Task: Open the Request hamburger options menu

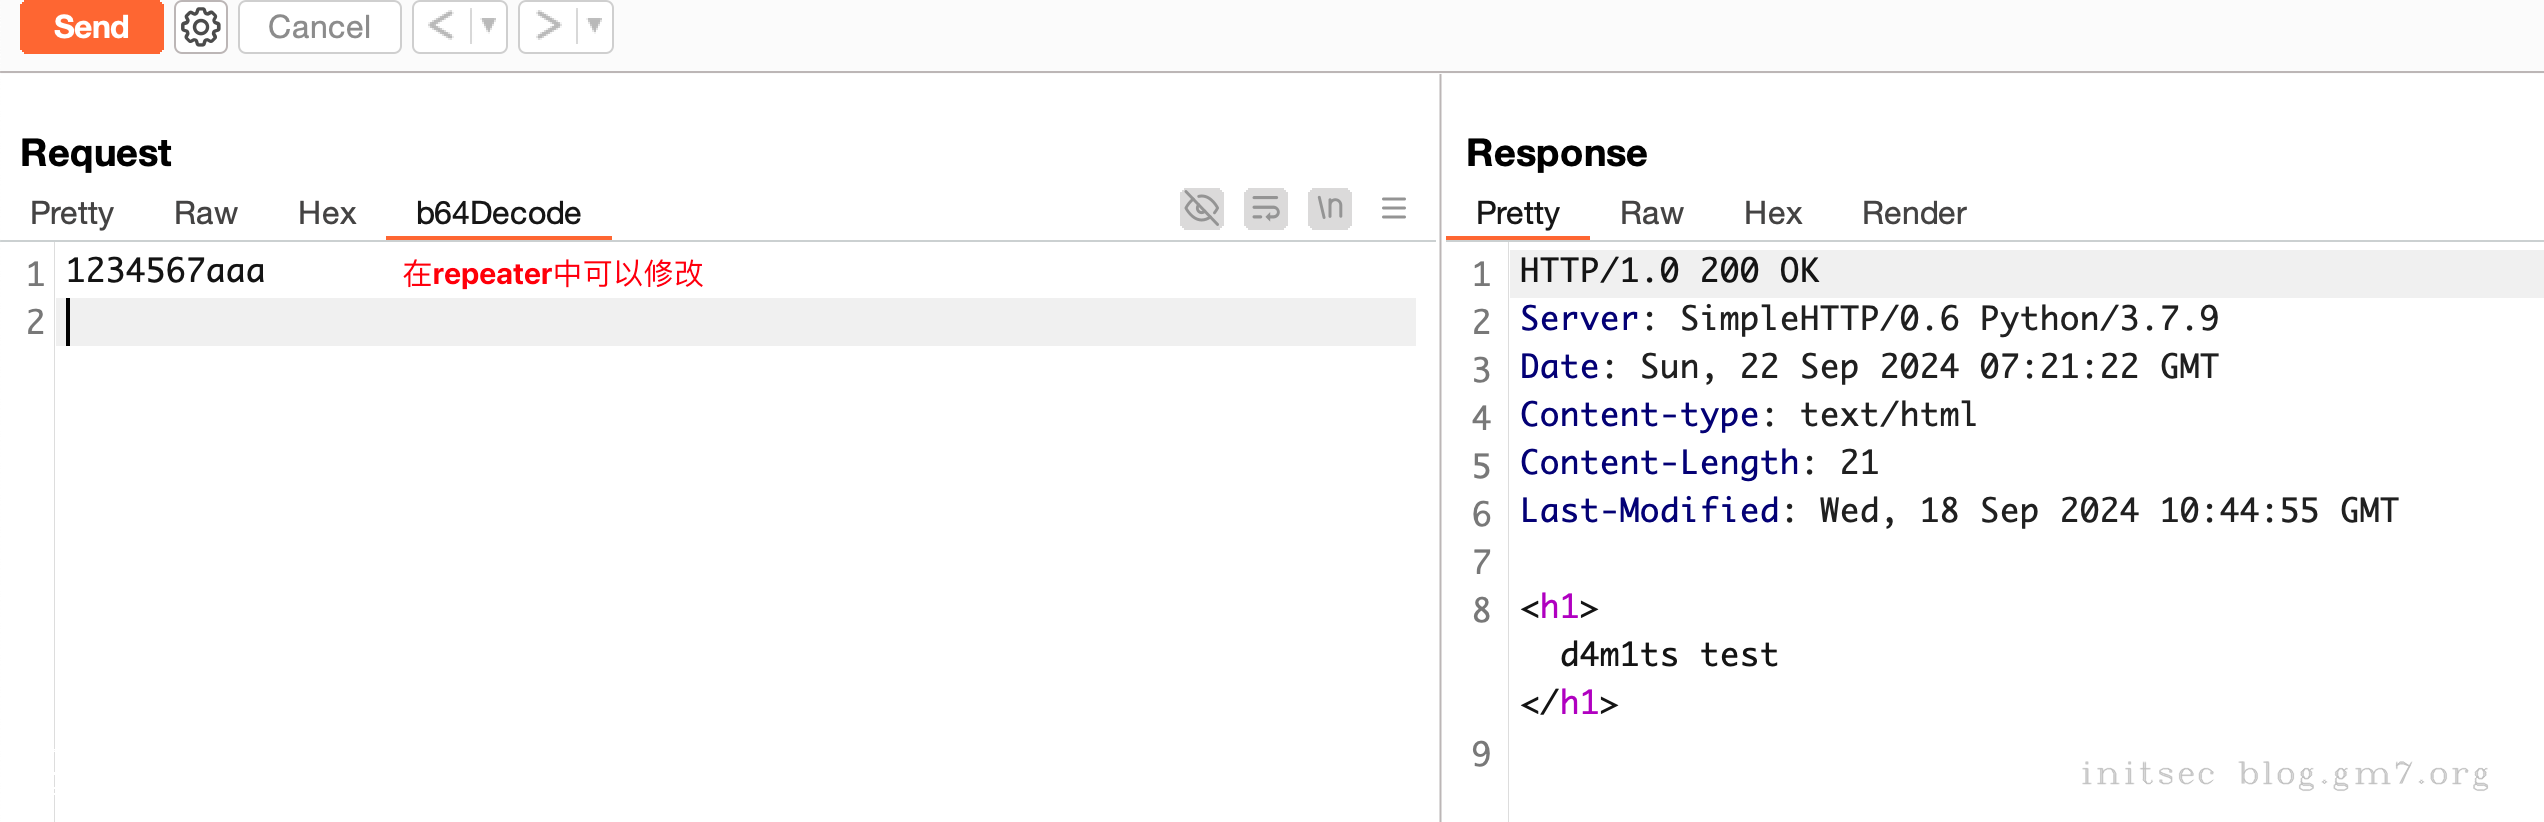Action: 1394,209
